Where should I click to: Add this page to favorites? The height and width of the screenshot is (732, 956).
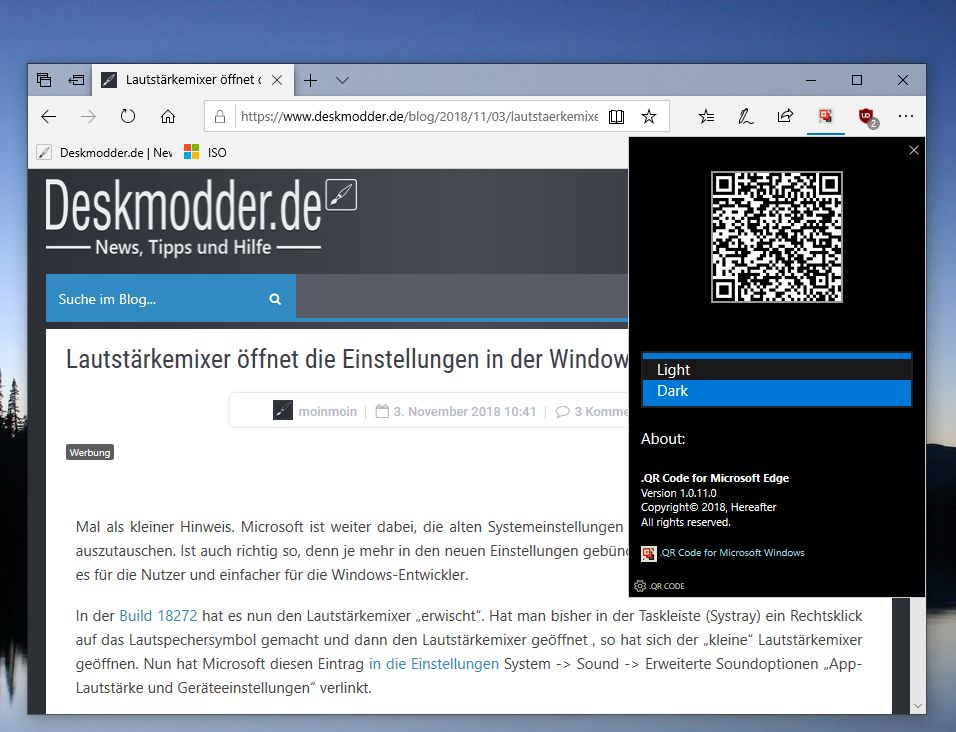(x=649, y=116)
